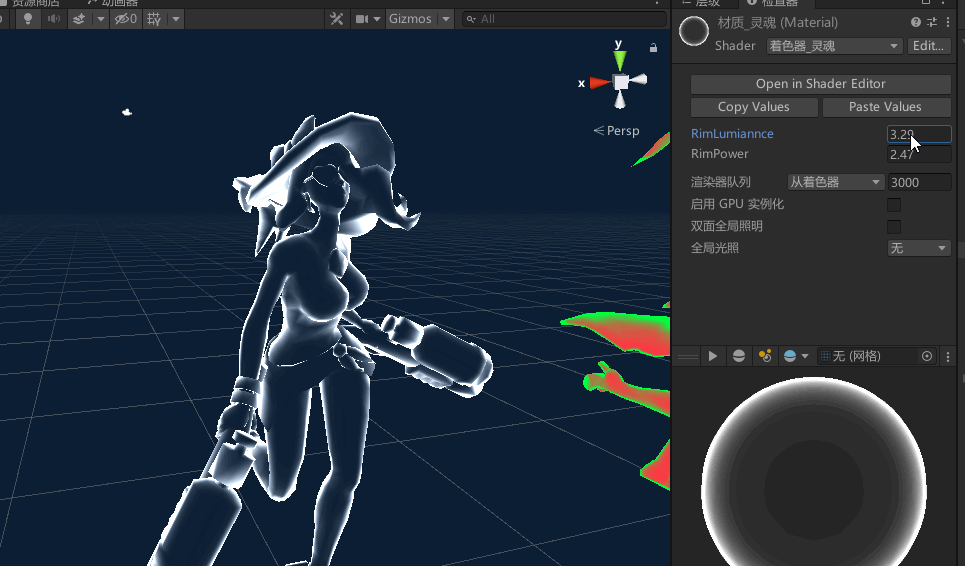Open scene camera settings icon
This screenshot has width=965, height=566.
pos(362,19)
